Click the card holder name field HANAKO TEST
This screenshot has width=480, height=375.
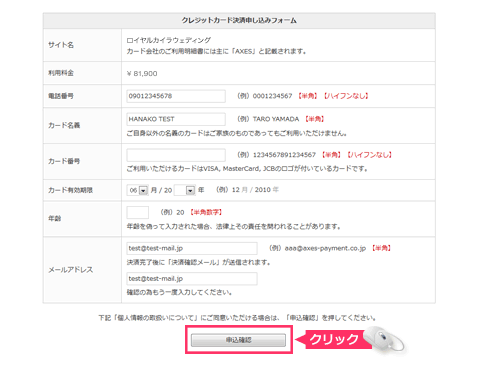176,119
